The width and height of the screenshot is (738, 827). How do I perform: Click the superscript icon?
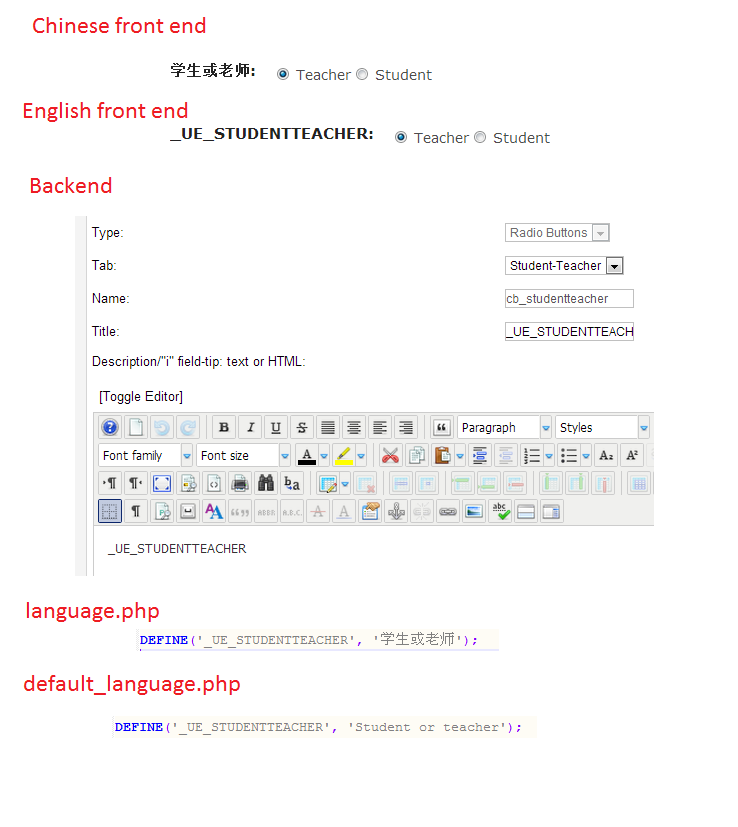coord(632,455)
